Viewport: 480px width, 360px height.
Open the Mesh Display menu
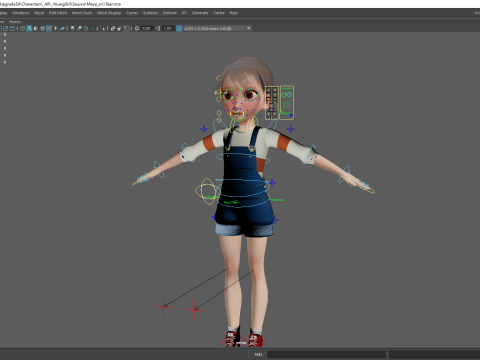109,13
